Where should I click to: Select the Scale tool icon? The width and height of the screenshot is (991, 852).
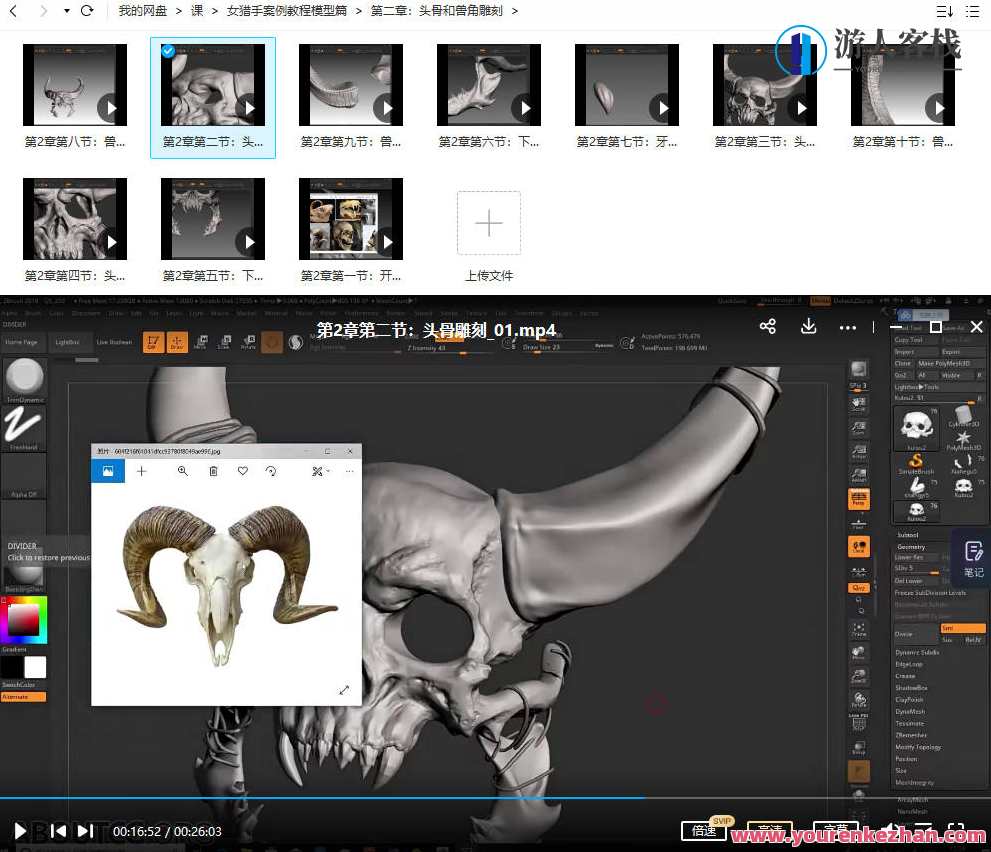(x=226, y=343)
